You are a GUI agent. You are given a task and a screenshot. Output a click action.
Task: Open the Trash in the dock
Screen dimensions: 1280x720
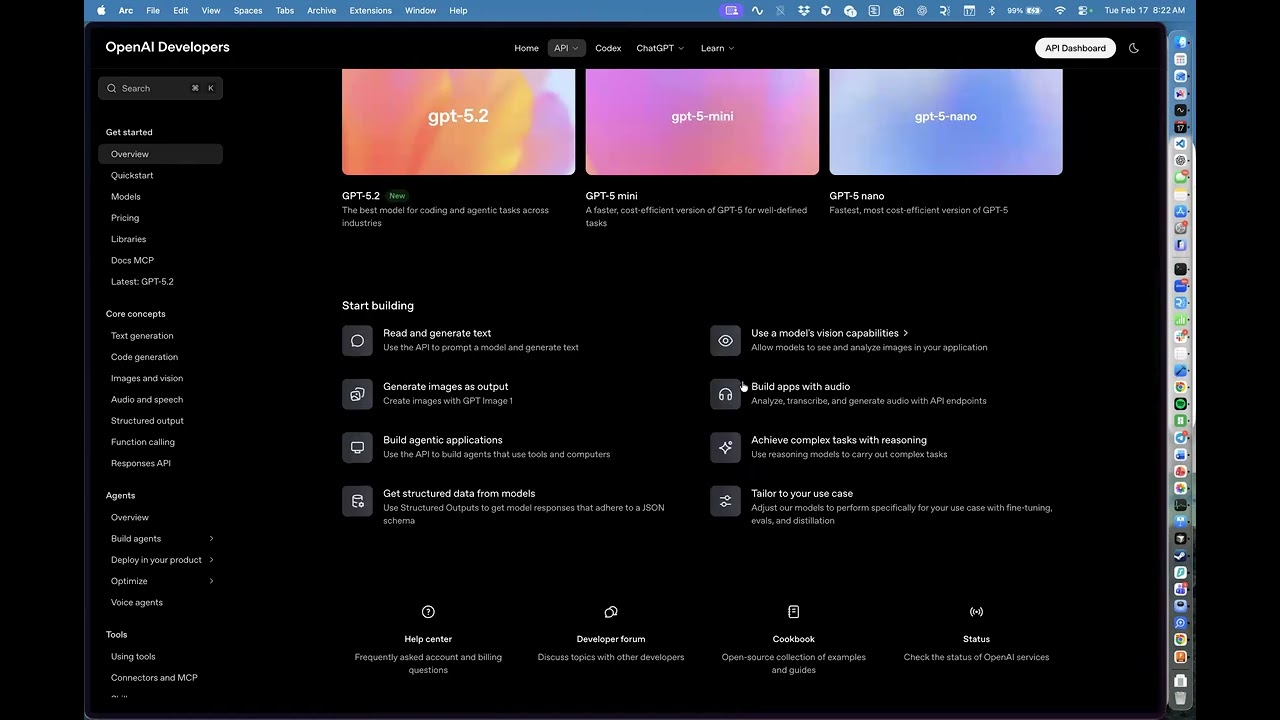pos(1180,697)
